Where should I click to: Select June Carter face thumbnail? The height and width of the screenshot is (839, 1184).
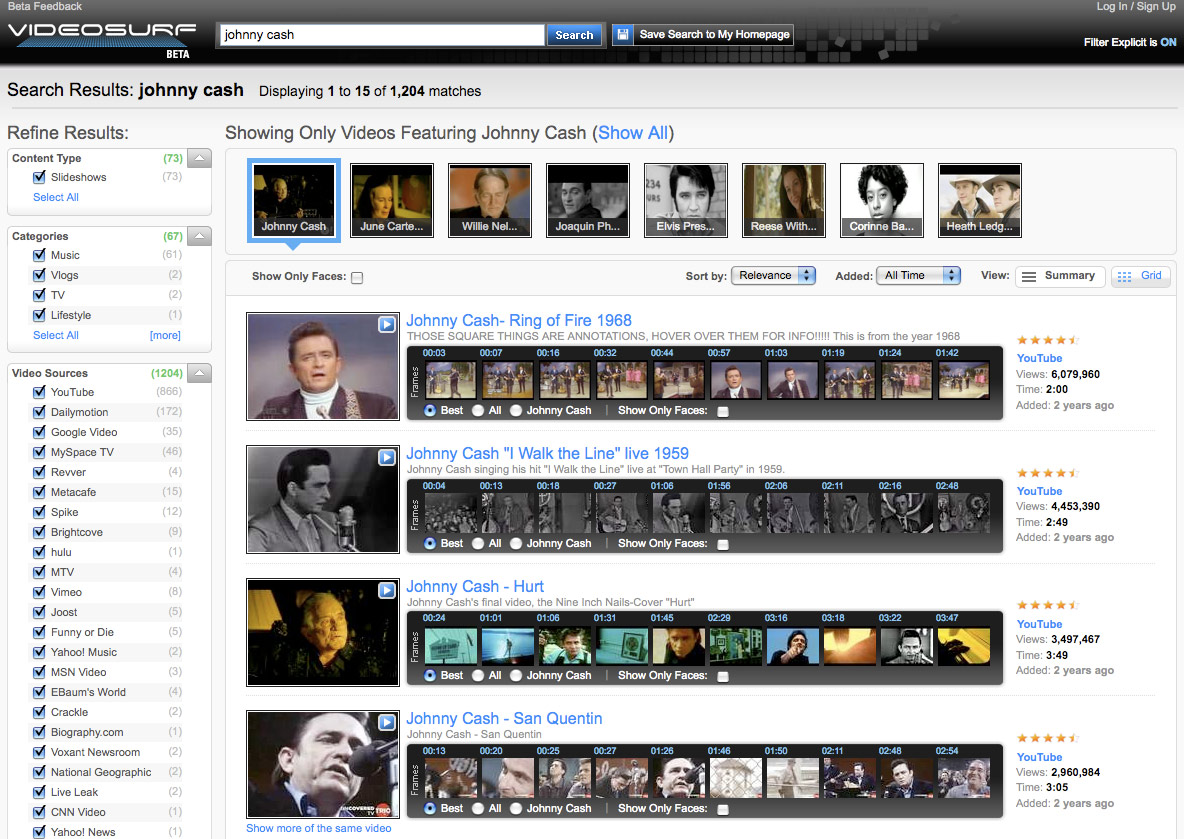[x=392, y=200]
